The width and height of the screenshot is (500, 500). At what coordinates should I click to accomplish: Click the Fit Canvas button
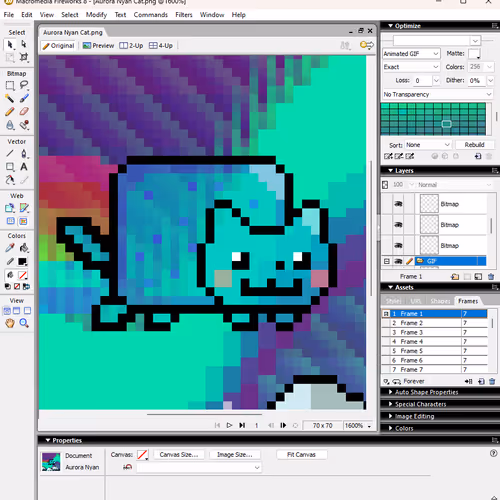tap(301, 455)
